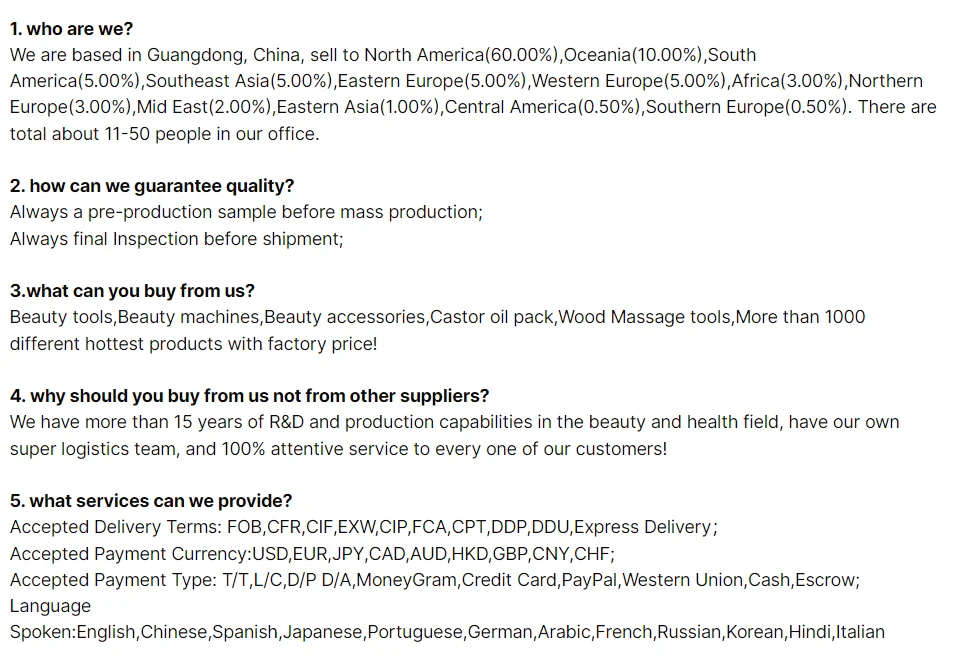
Task: Click the 'Wood Massage tools' text
Action: pos(645,317)
